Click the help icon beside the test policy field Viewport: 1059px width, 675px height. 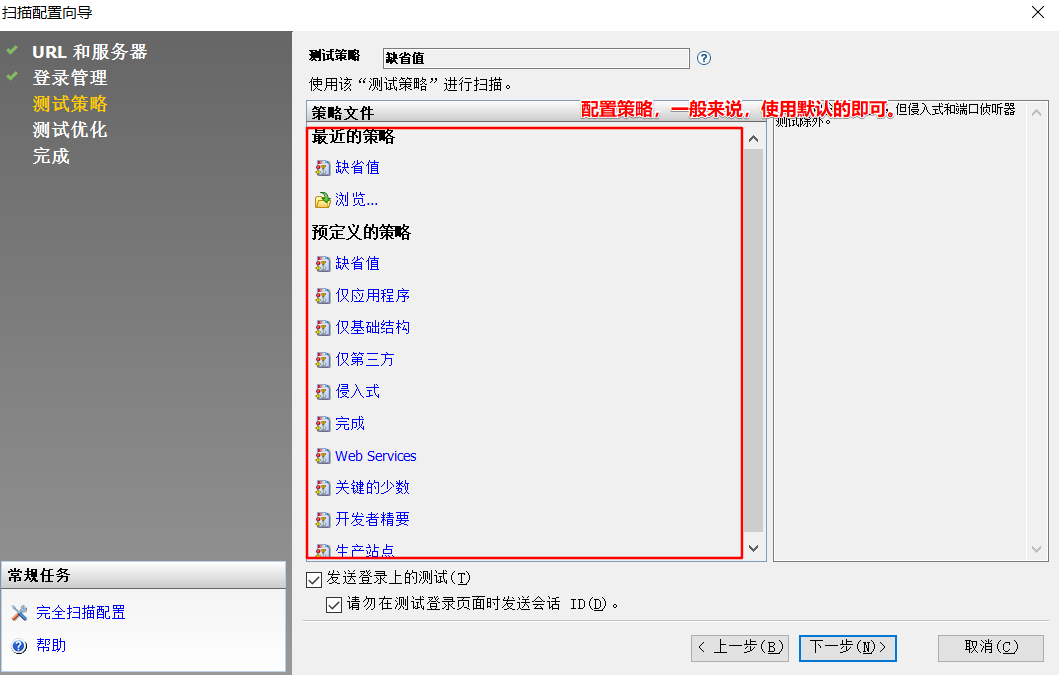704,58
